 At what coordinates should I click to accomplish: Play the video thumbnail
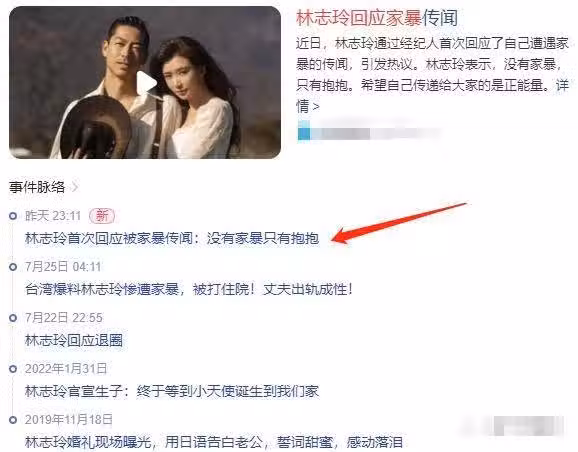[146, 83]
